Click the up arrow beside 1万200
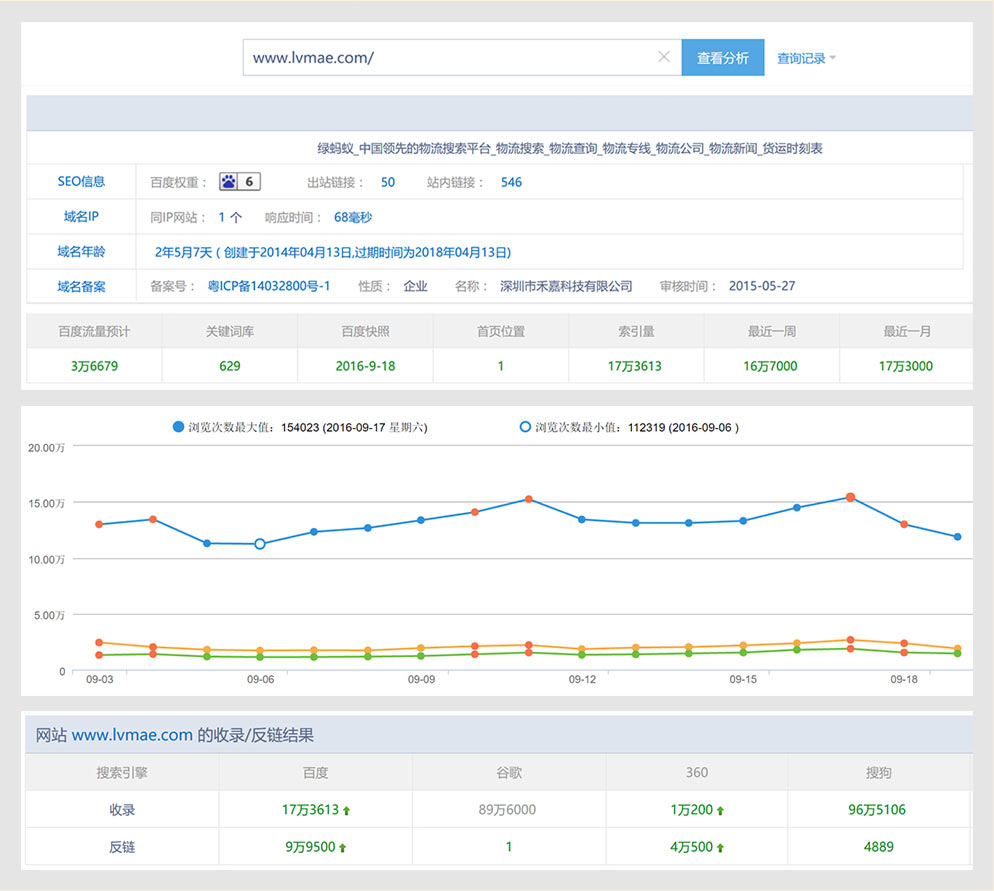 [720, 811]
